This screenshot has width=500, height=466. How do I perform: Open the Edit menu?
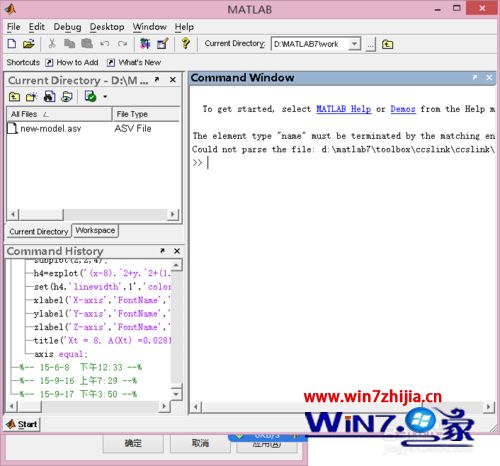[36, 27]
